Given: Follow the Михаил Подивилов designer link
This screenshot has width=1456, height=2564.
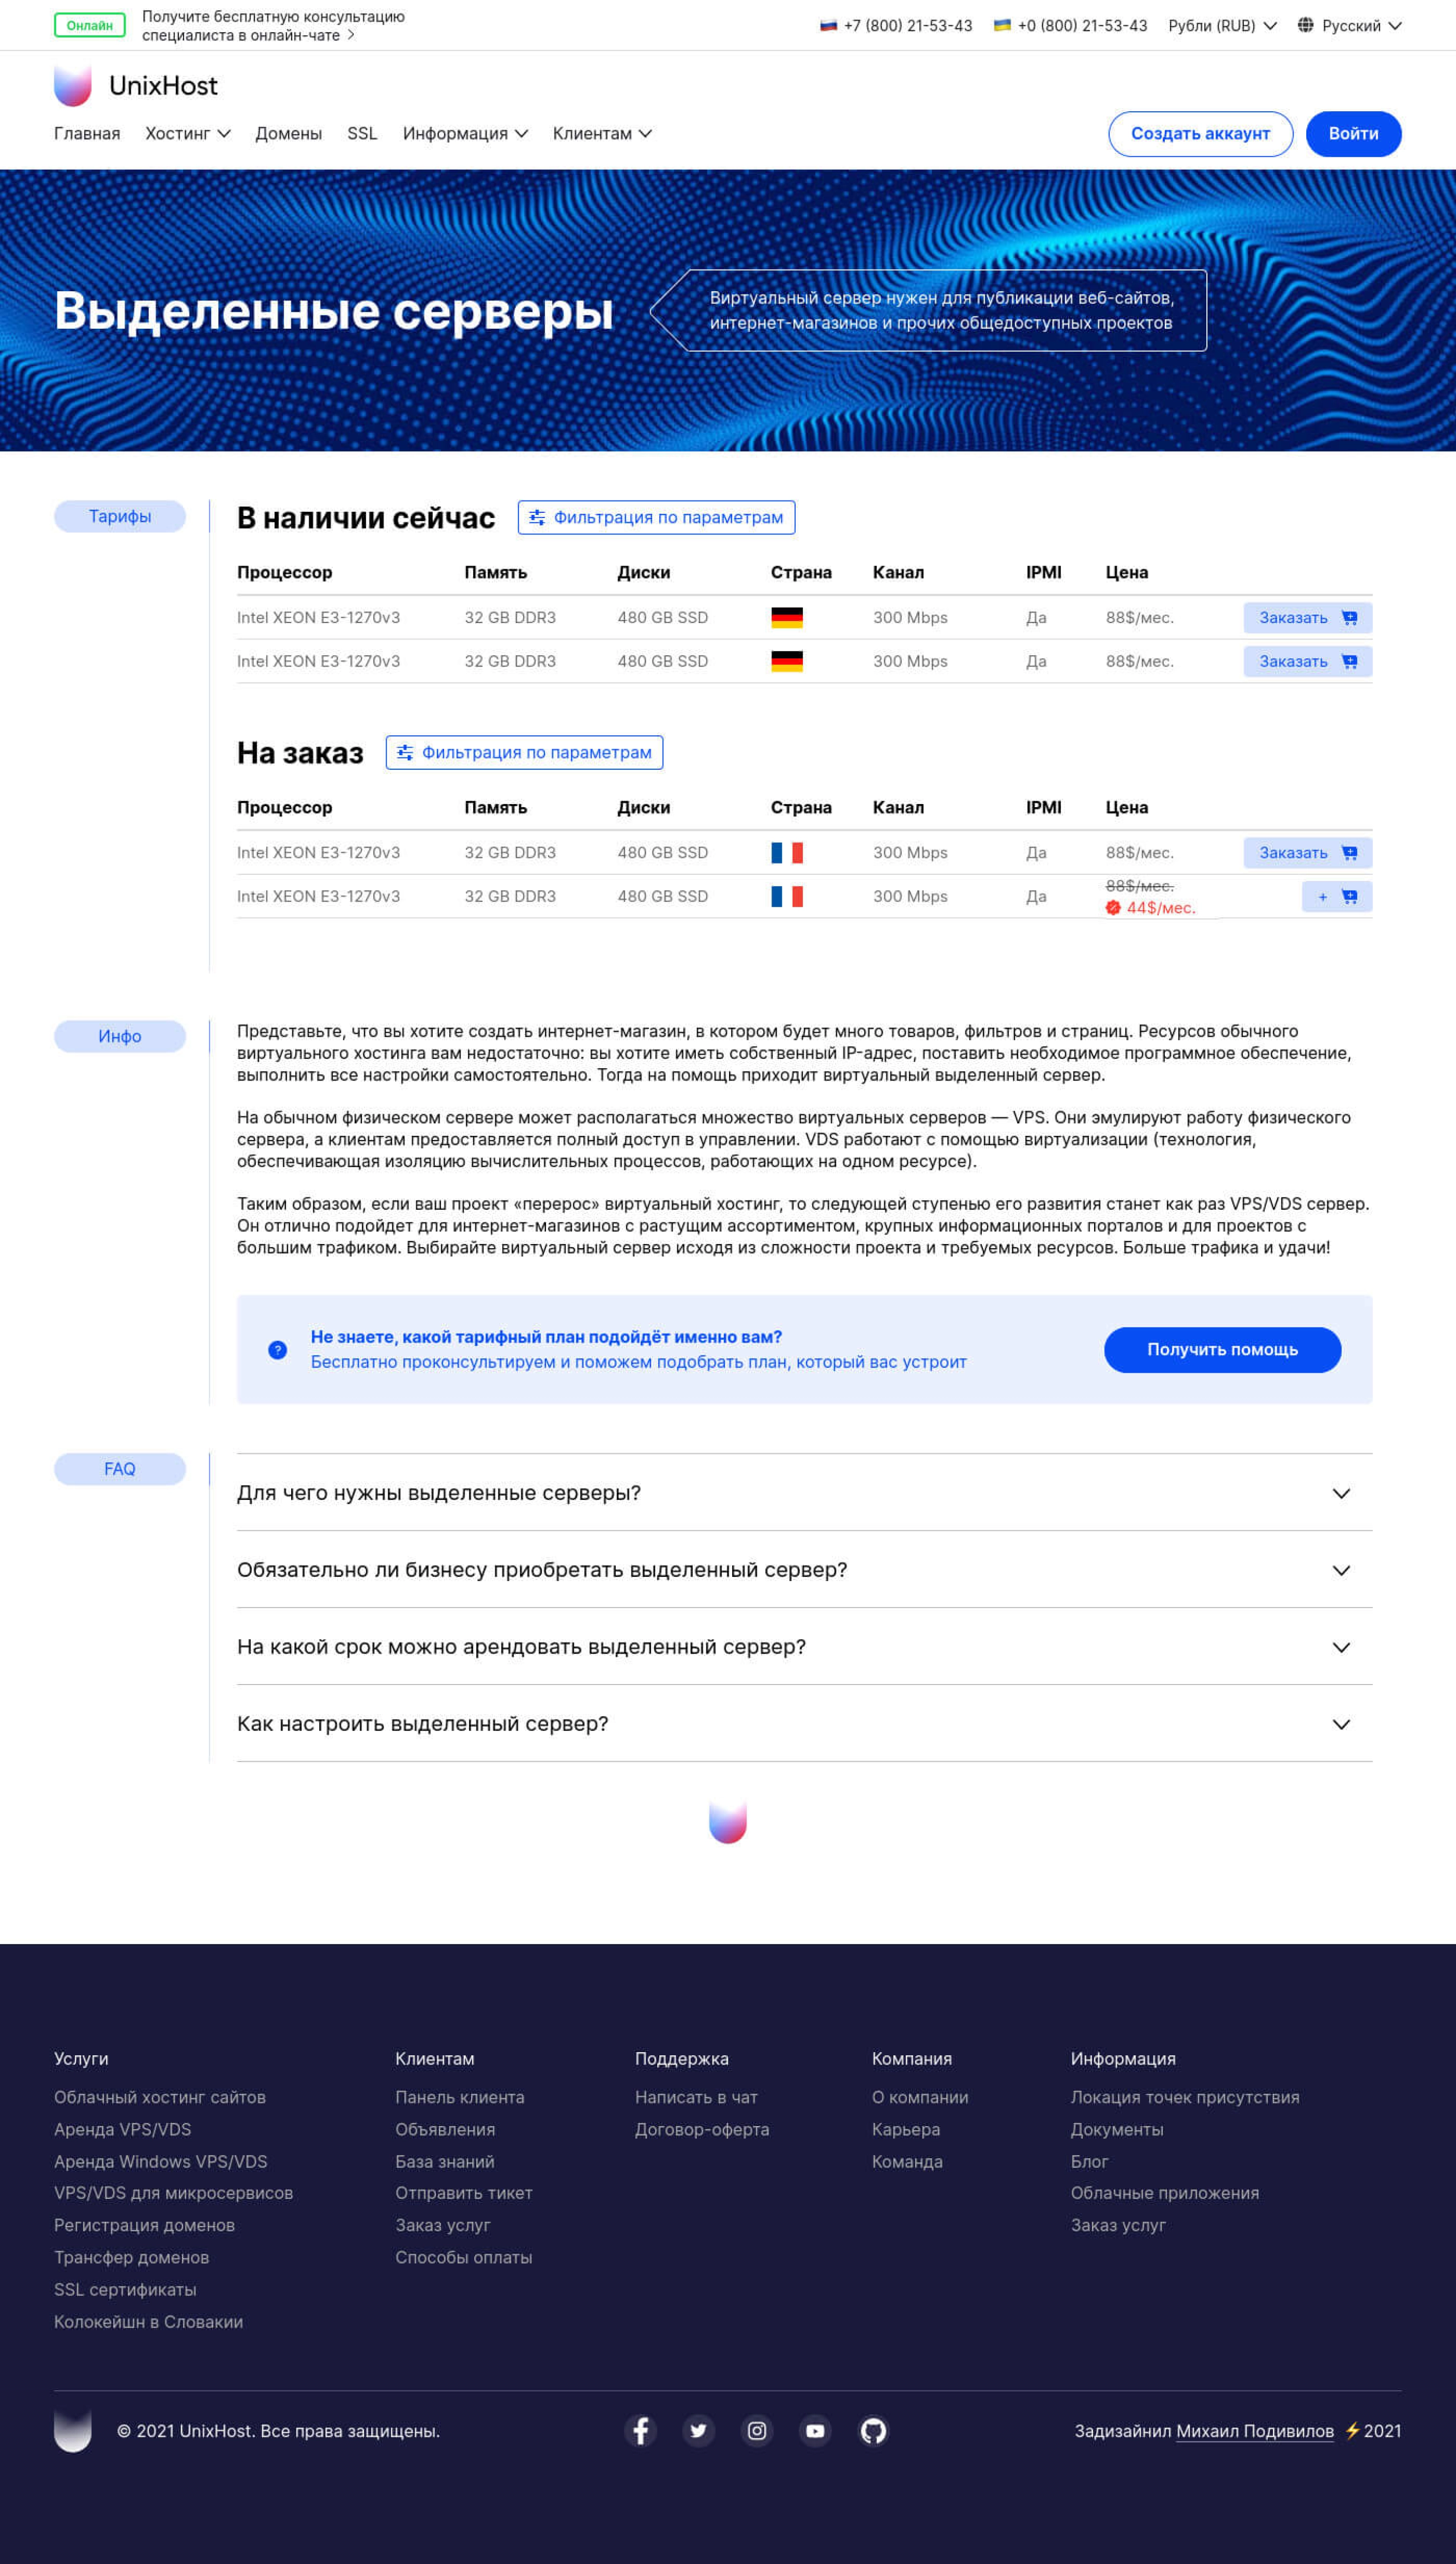Looking at the screenshot, I should point(1254,2431).
